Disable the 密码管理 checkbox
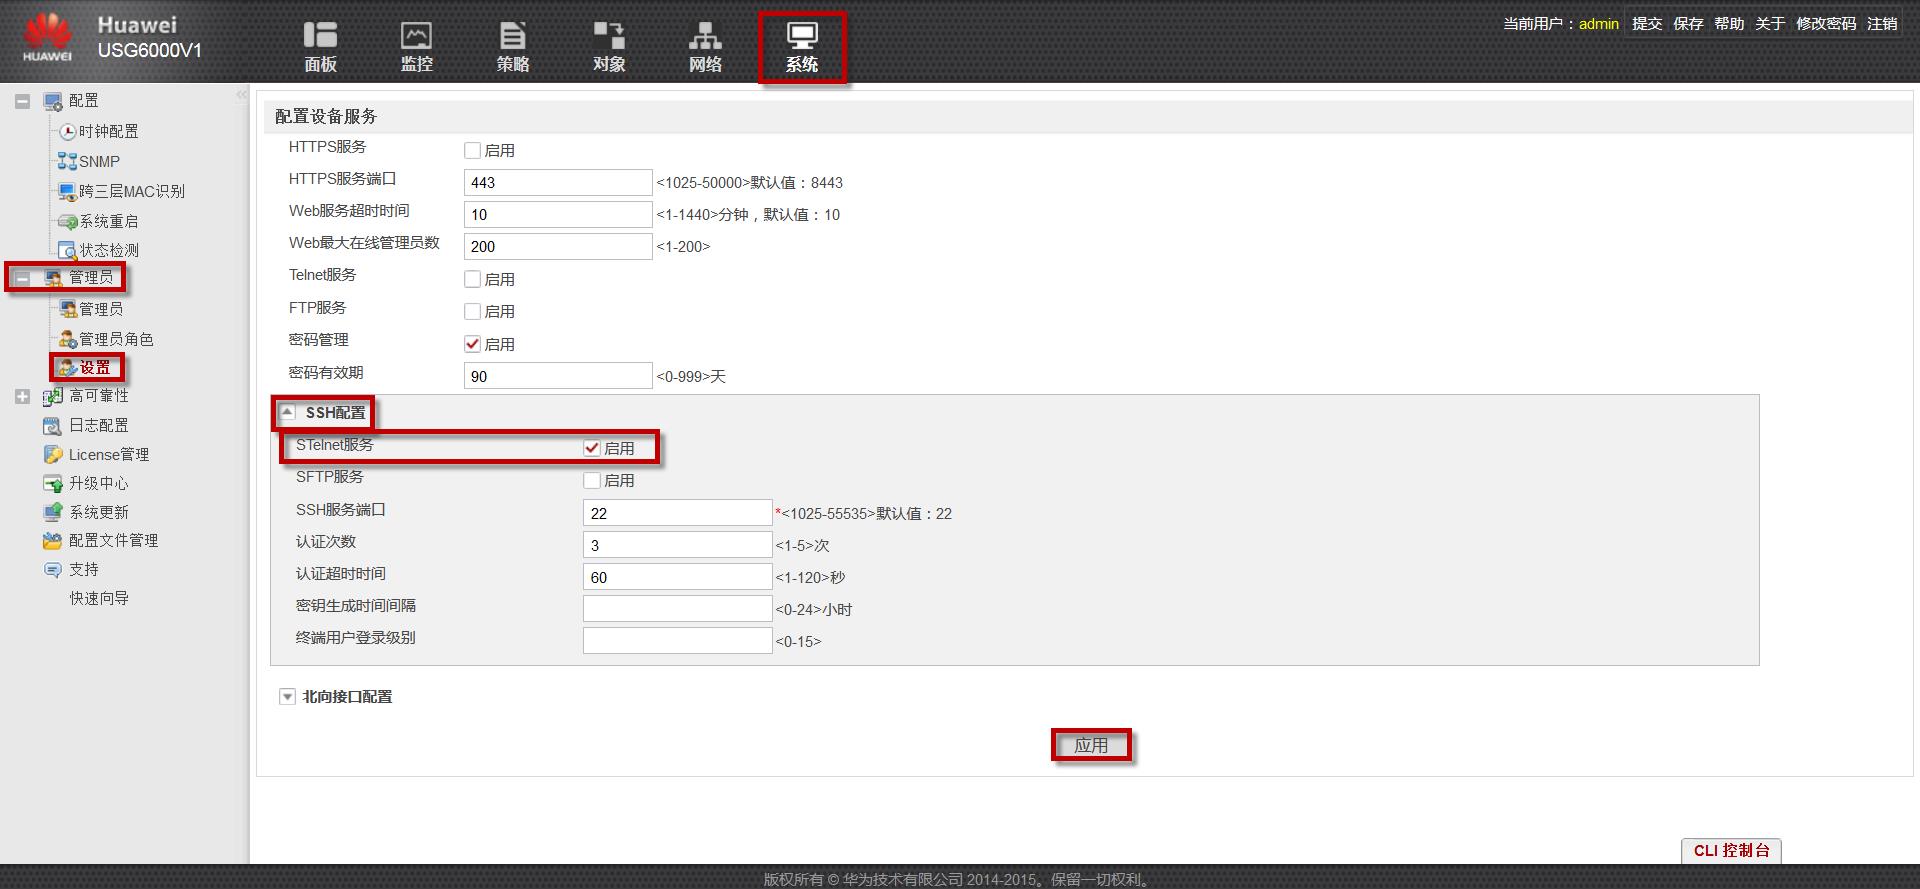Screen dimensions: 1920x889 pyautogui.click(x=473, y=344)
